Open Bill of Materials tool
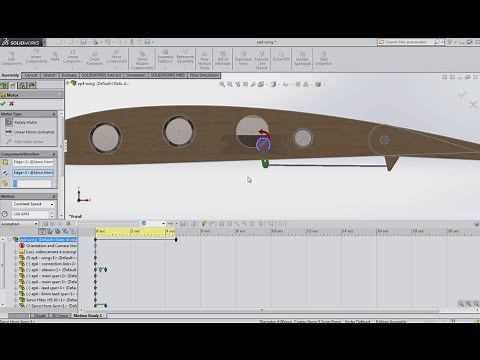The height and width of the screenshot is (360, 480). (223, 58)
